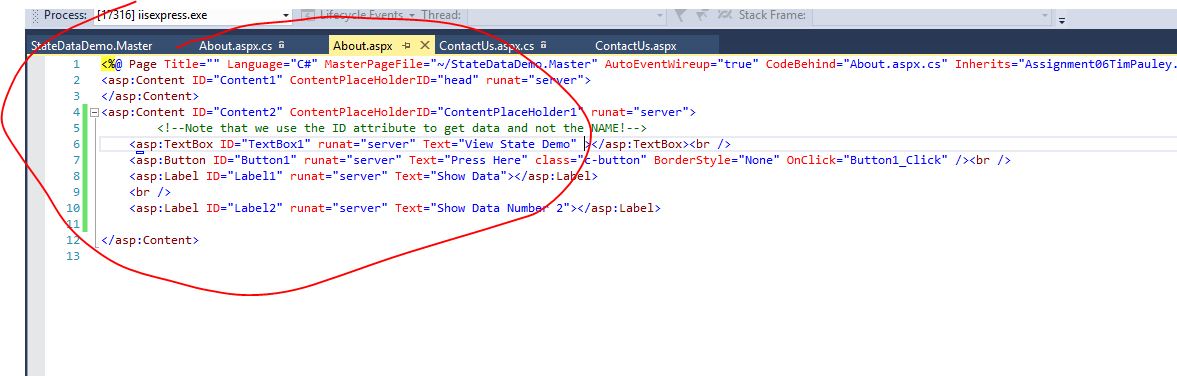
Task: Click Text="Show Data" on line 8
Action: pos(452,176)
